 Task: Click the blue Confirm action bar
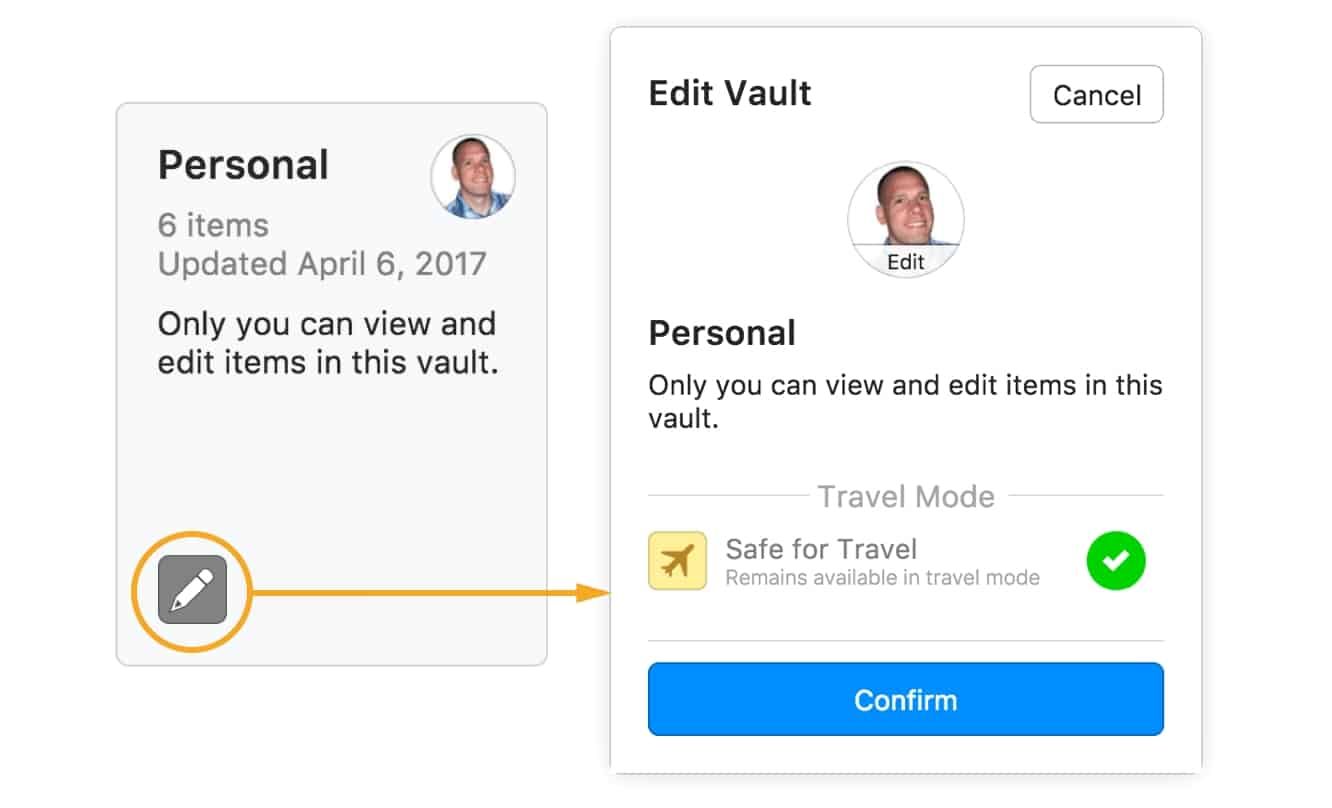coord(906,700)
